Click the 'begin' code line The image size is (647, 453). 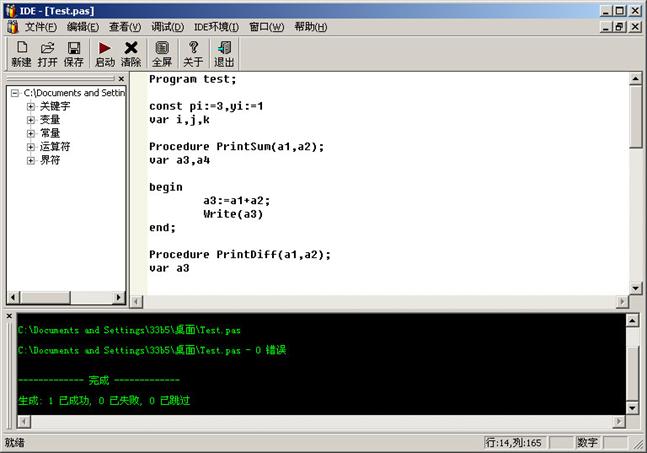pyautogui.click(x=166, y=187)
